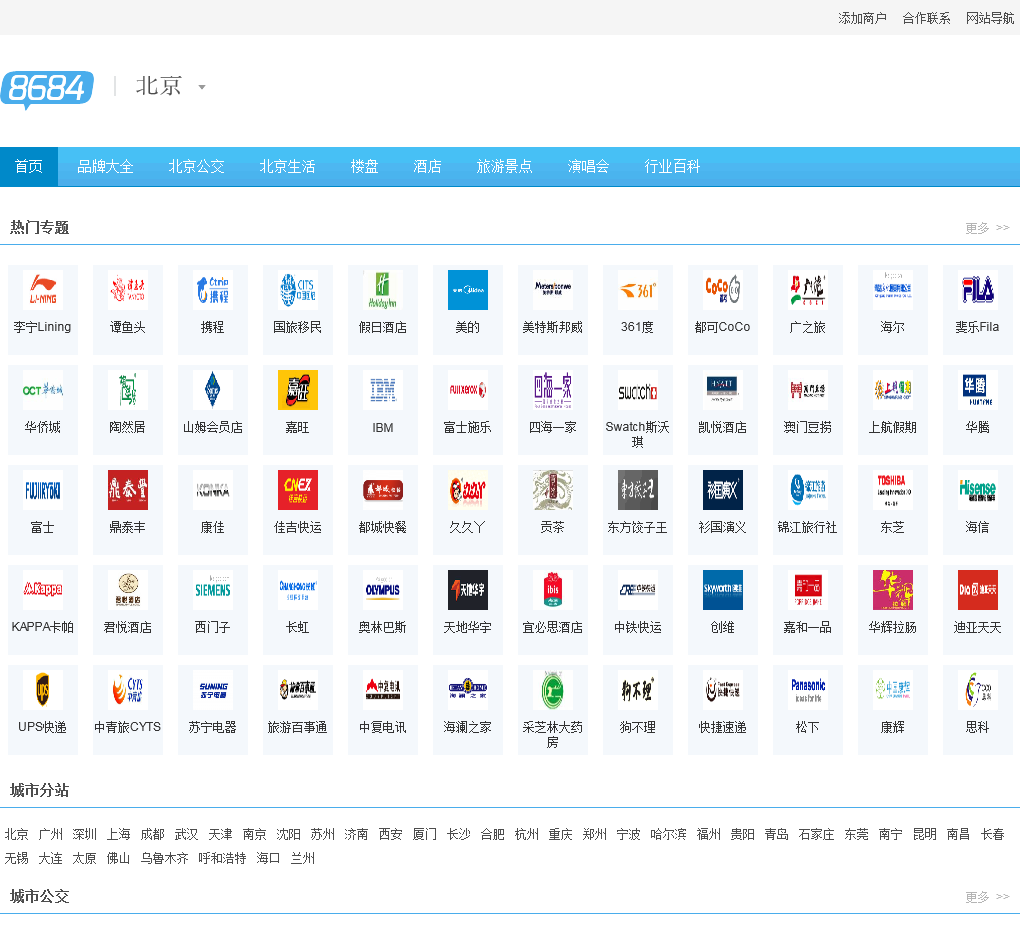Open the 东芝 Toshiba logo
Image resolution: width=1020 pixels, height=927 pixels.
click(892, 490)
